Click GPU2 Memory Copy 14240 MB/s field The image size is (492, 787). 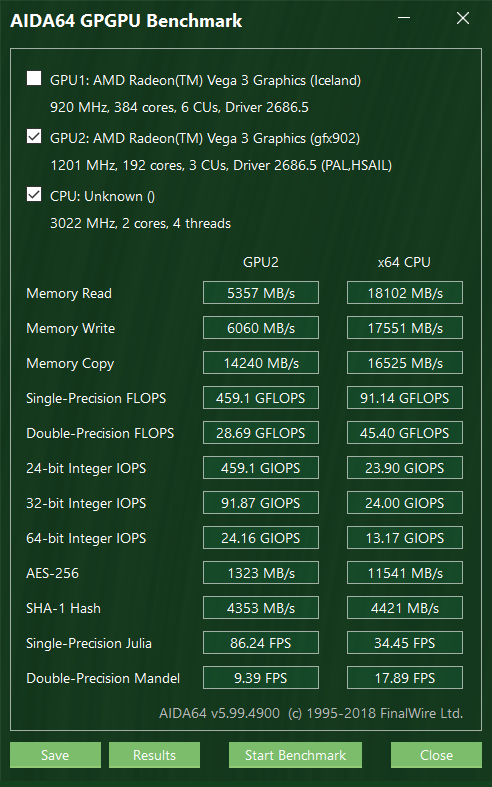pos(261,363)
